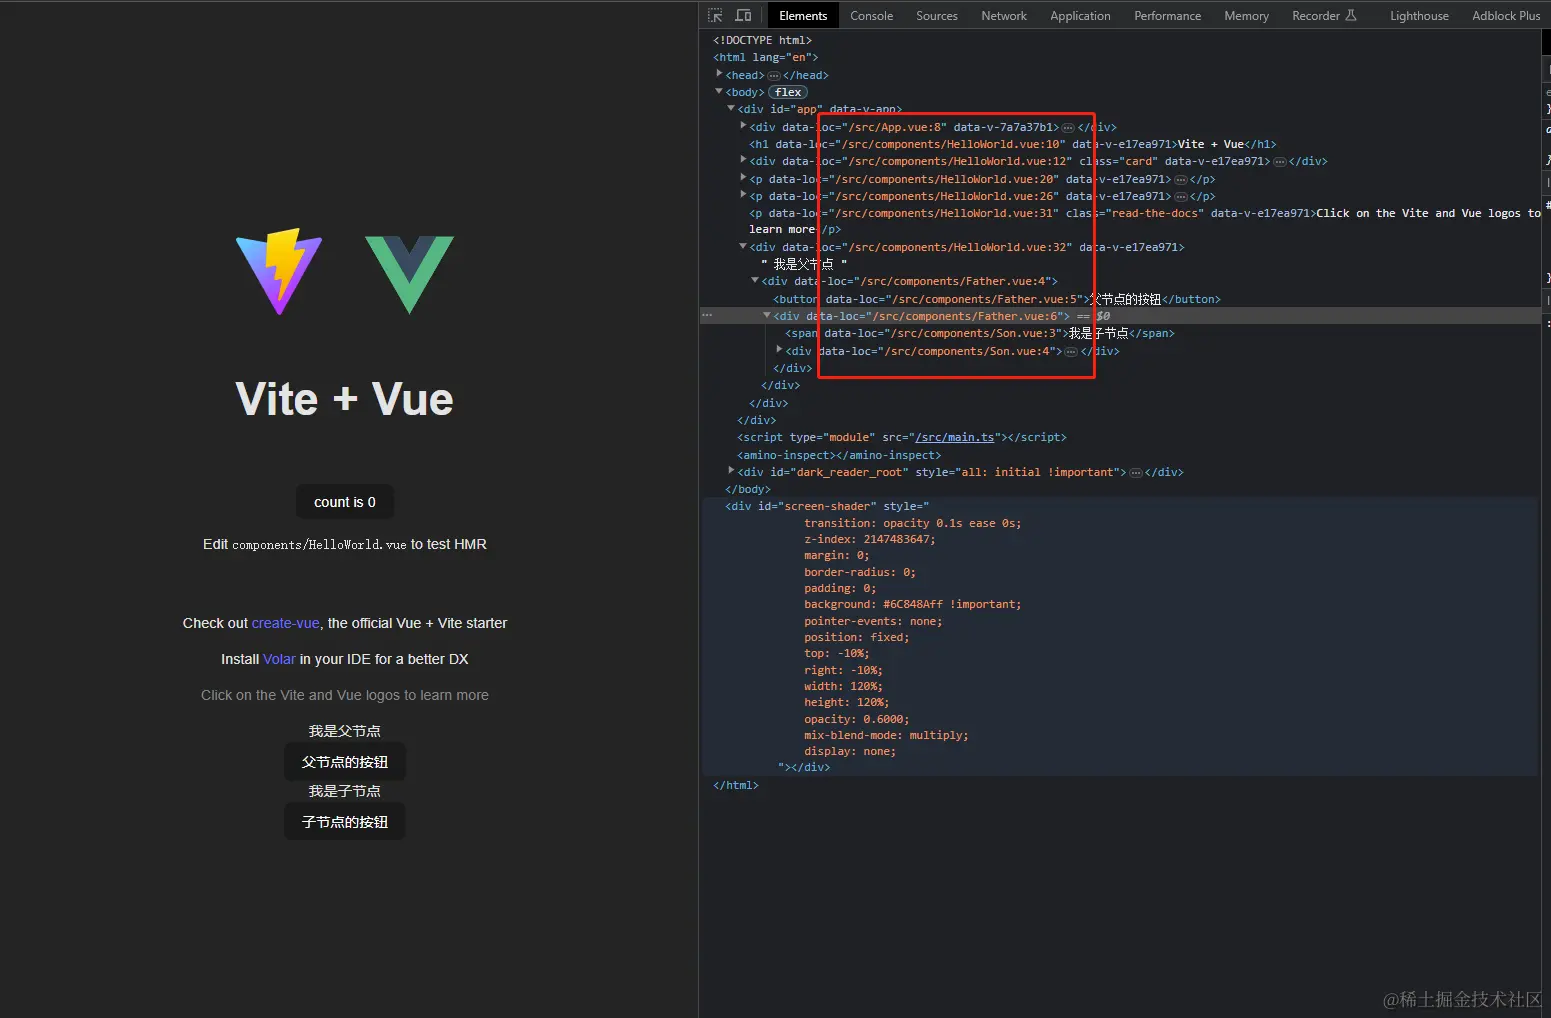
Task: Click the flex badge beside body tag
Action: pyautogui.click(x=788, y=92)
